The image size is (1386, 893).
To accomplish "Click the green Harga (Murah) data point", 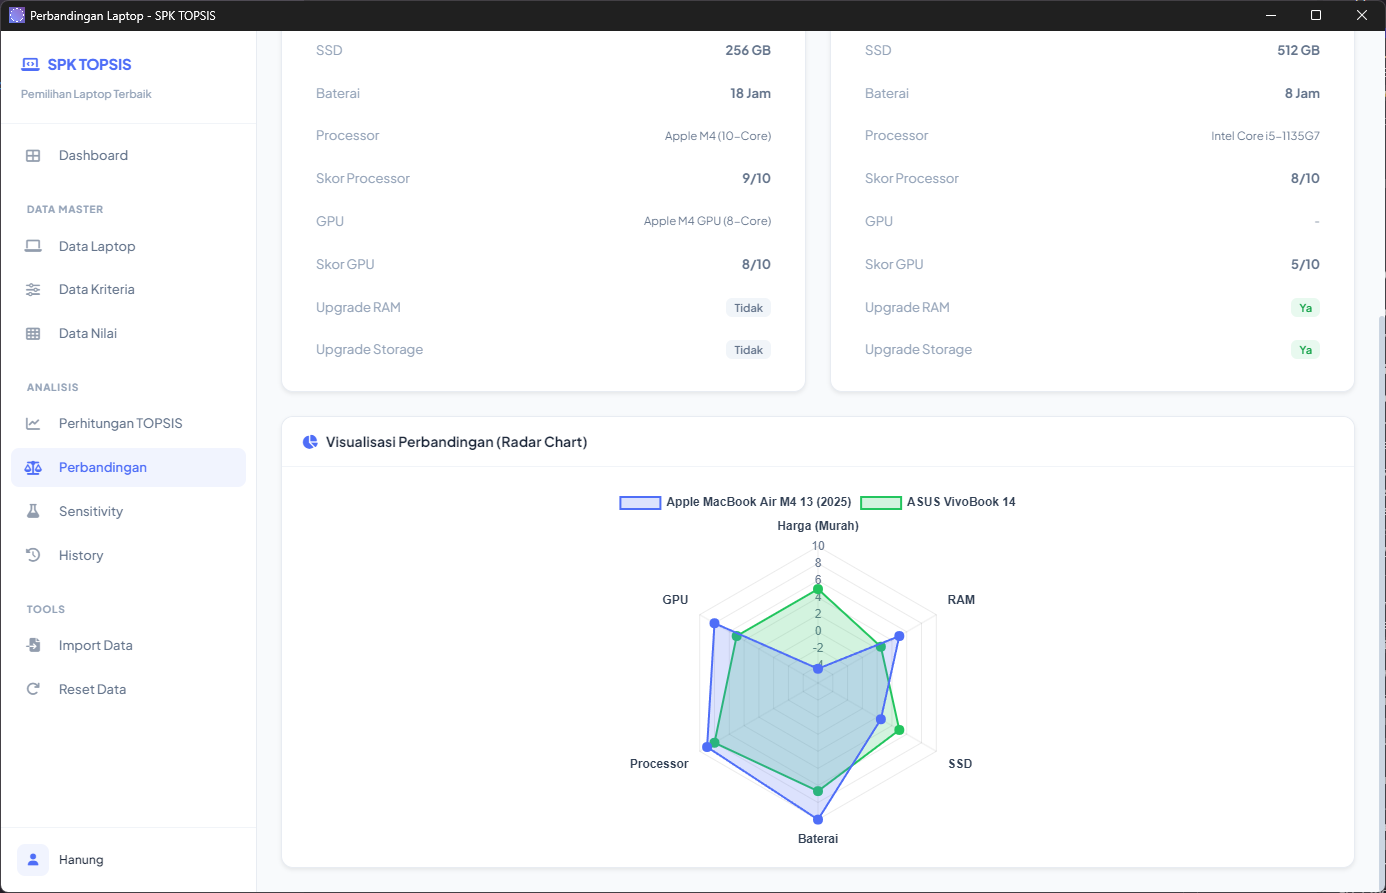I will (818, 589).
